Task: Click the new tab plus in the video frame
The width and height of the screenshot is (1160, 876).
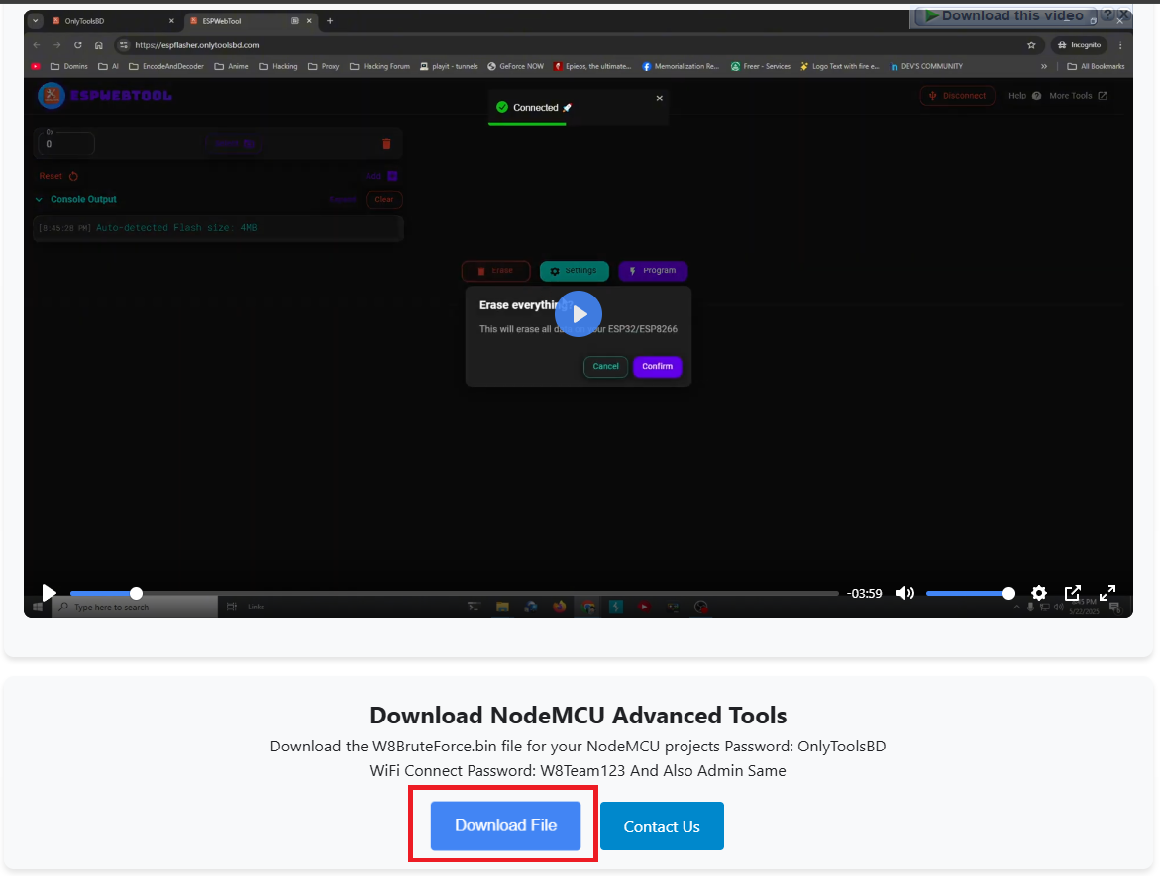Action: click(330, 21)
